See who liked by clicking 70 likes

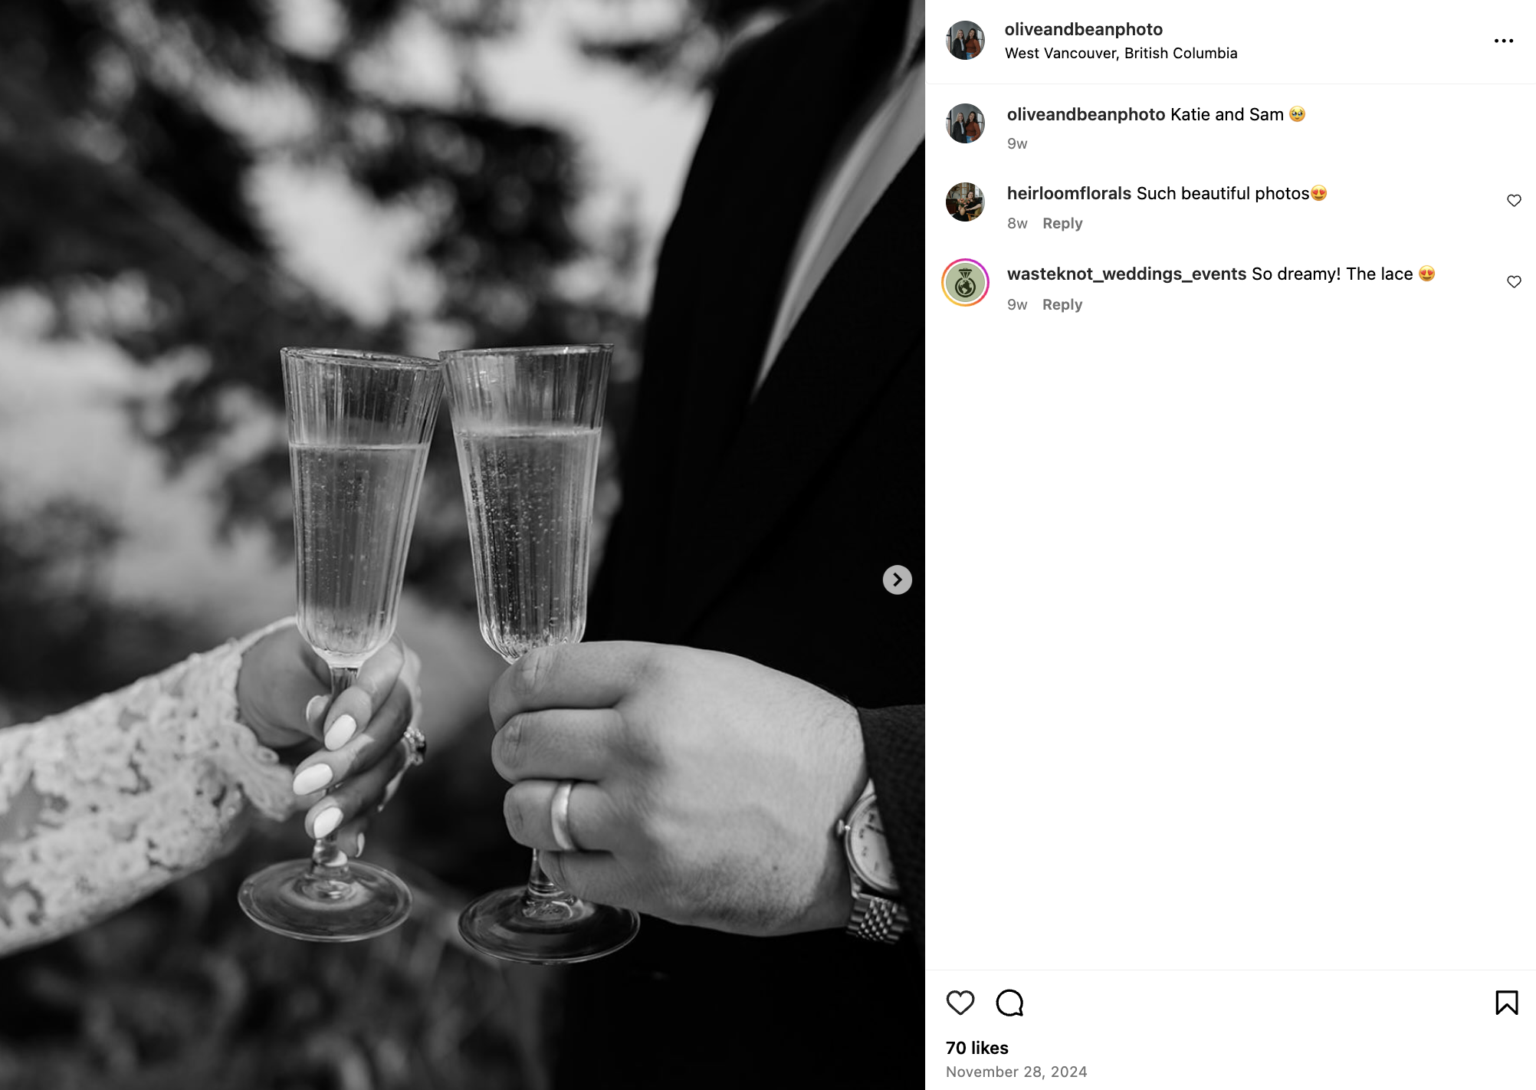pyautogui.click(x=976, y=1048)
